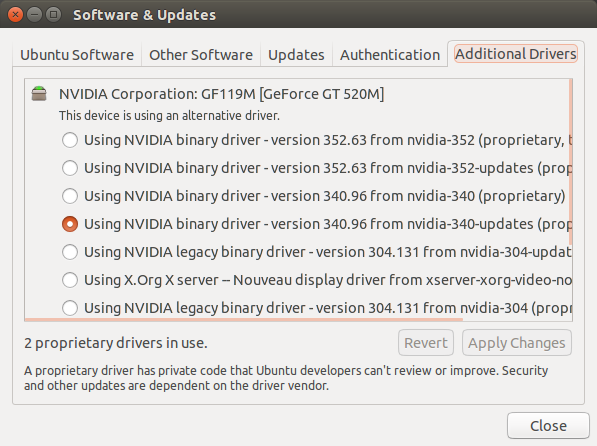This screenshot has width=597, height=446.
Task: Click the NVIDIA graphics card device icon
Action: click(x=39, y=93)
